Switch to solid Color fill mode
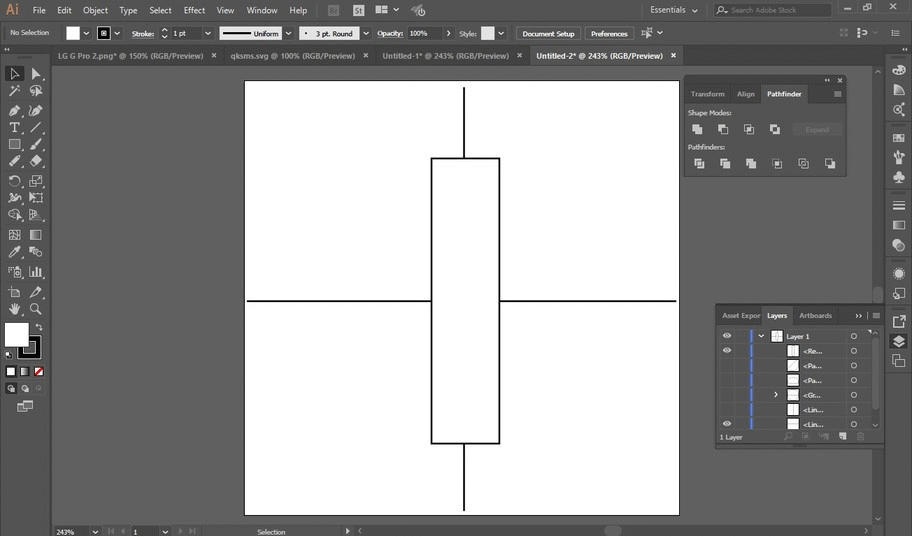This screenshot has width=912, height=537. tap(10, 371)
